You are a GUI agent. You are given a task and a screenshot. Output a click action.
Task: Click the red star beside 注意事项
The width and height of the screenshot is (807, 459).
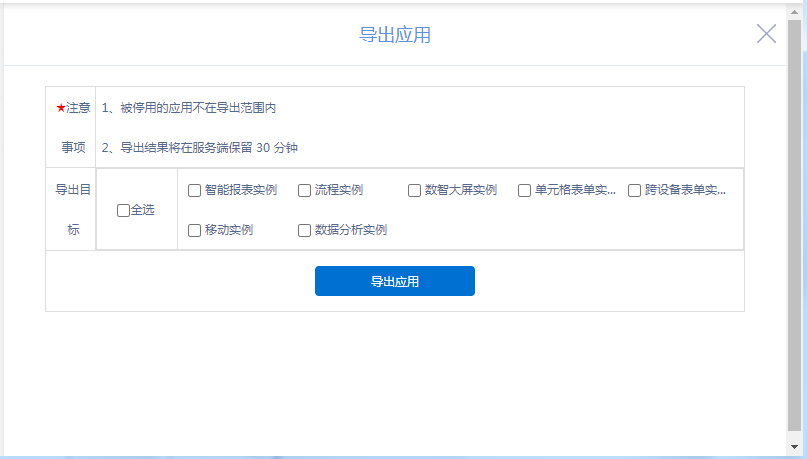(60, 108)
